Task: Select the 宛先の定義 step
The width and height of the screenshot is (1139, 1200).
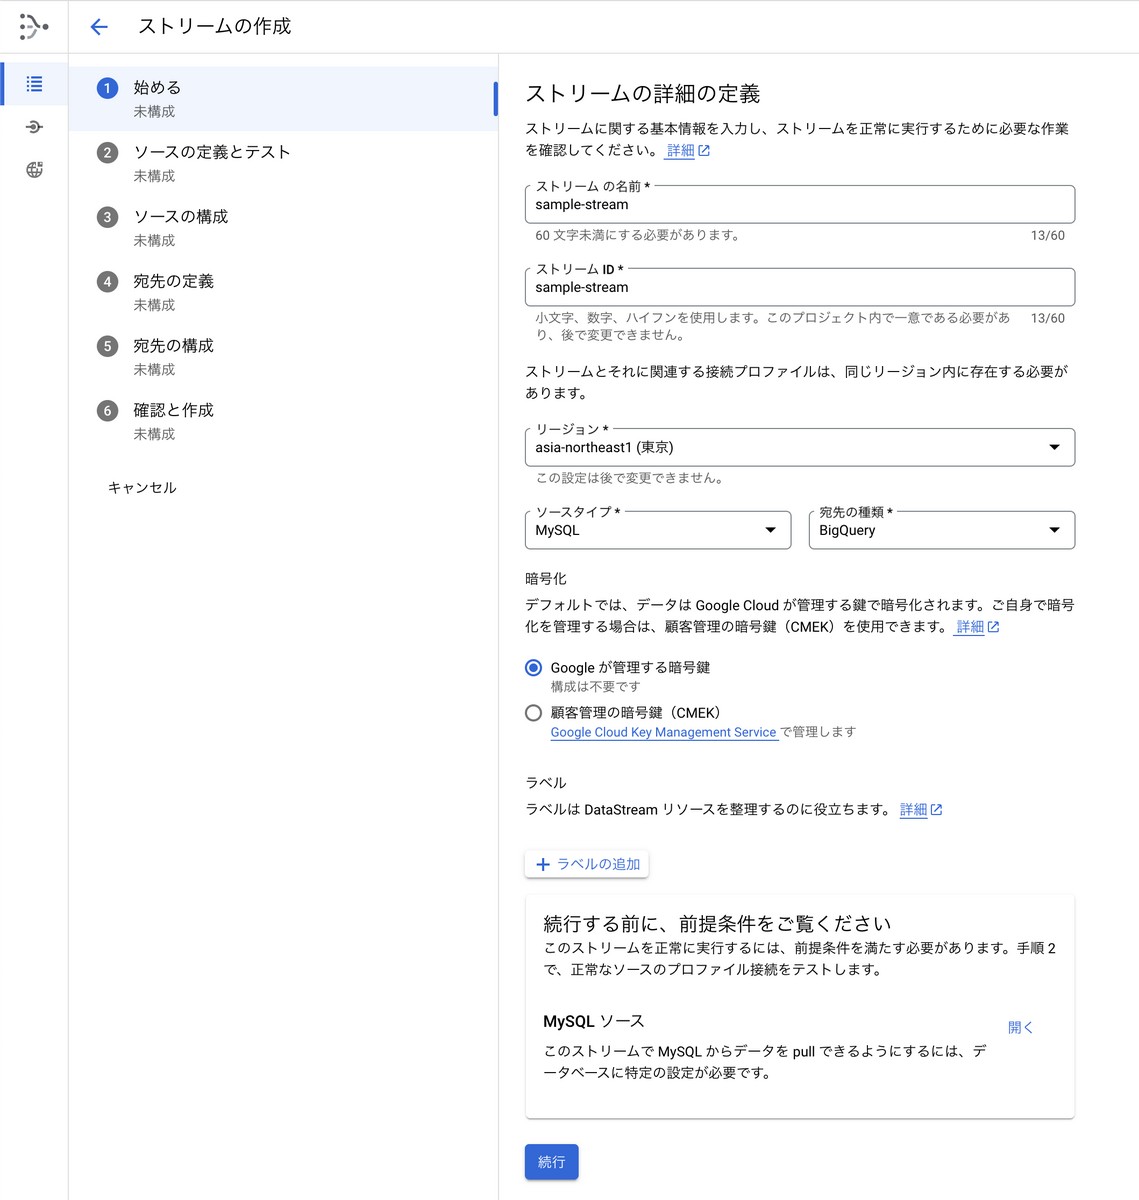Action: pos(283,292)
